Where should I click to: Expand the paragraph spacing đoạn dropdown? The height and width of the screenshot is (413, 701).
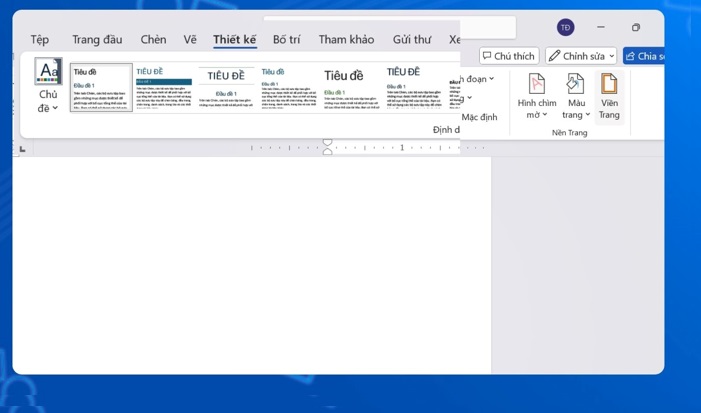pyautogui.click(x=480, y=79)
